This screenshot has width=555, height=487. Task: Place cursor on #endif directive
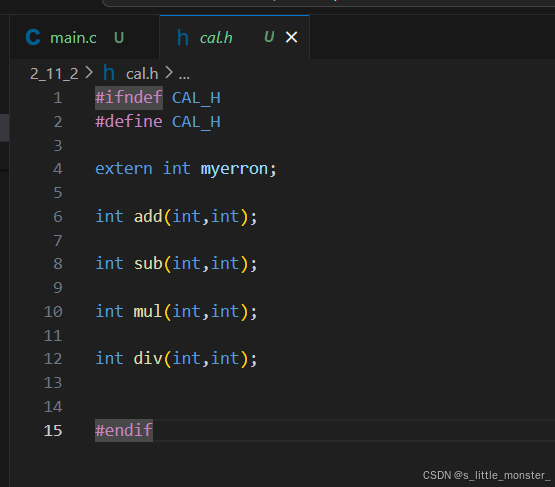(x=124, y=431)
